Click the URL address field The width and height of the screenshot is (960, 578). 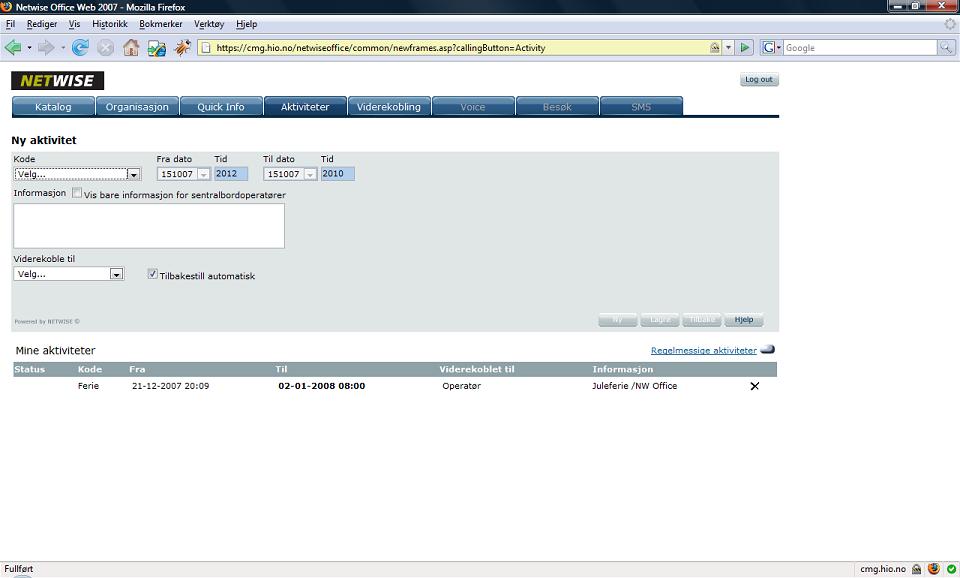click(x=459, y=48)
